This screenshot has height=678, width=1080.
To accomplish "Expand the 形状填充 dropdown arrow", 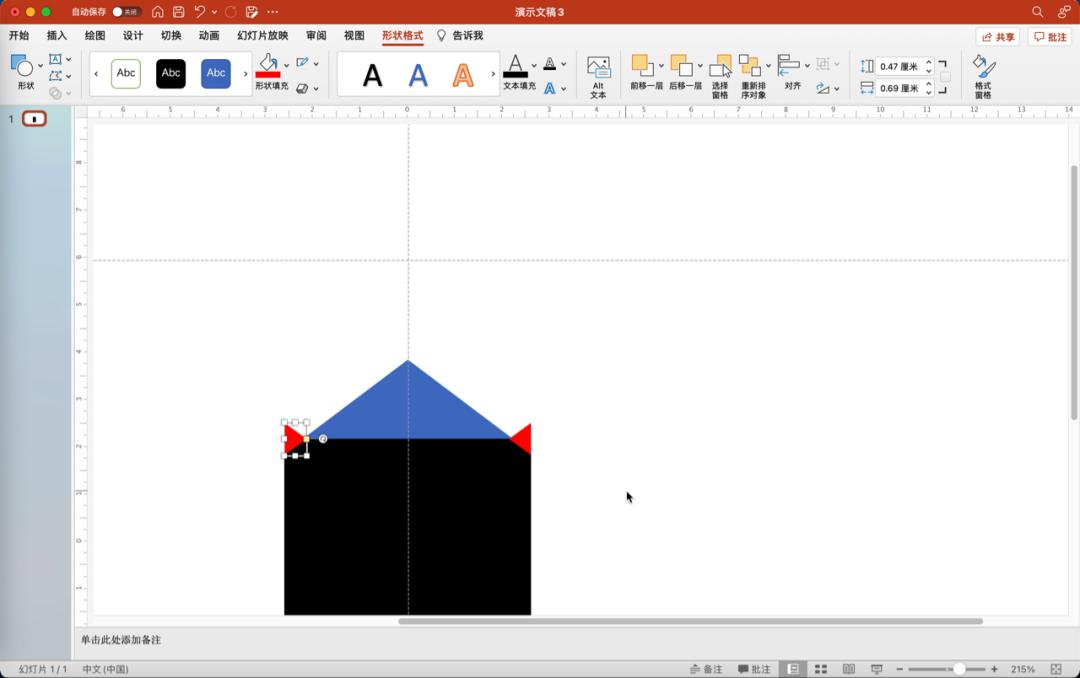I will 286,66.
